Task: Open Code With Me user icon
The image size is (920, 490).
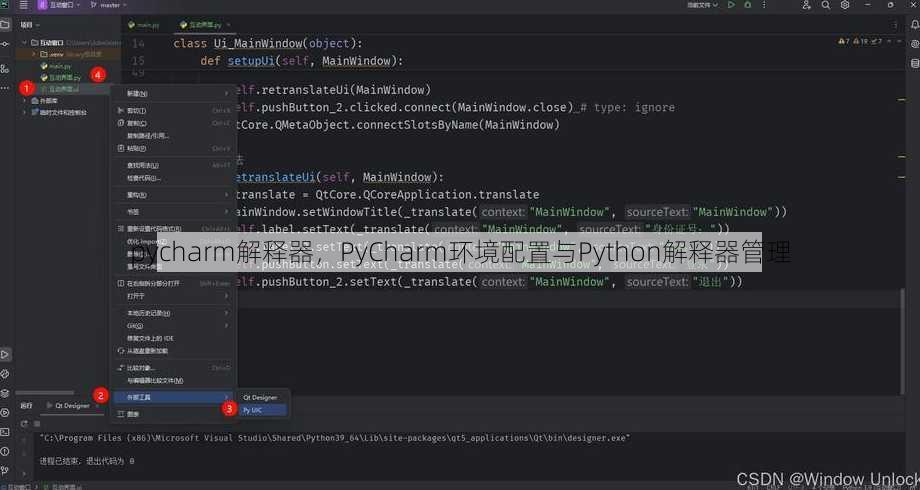Action: pos(807,5)
